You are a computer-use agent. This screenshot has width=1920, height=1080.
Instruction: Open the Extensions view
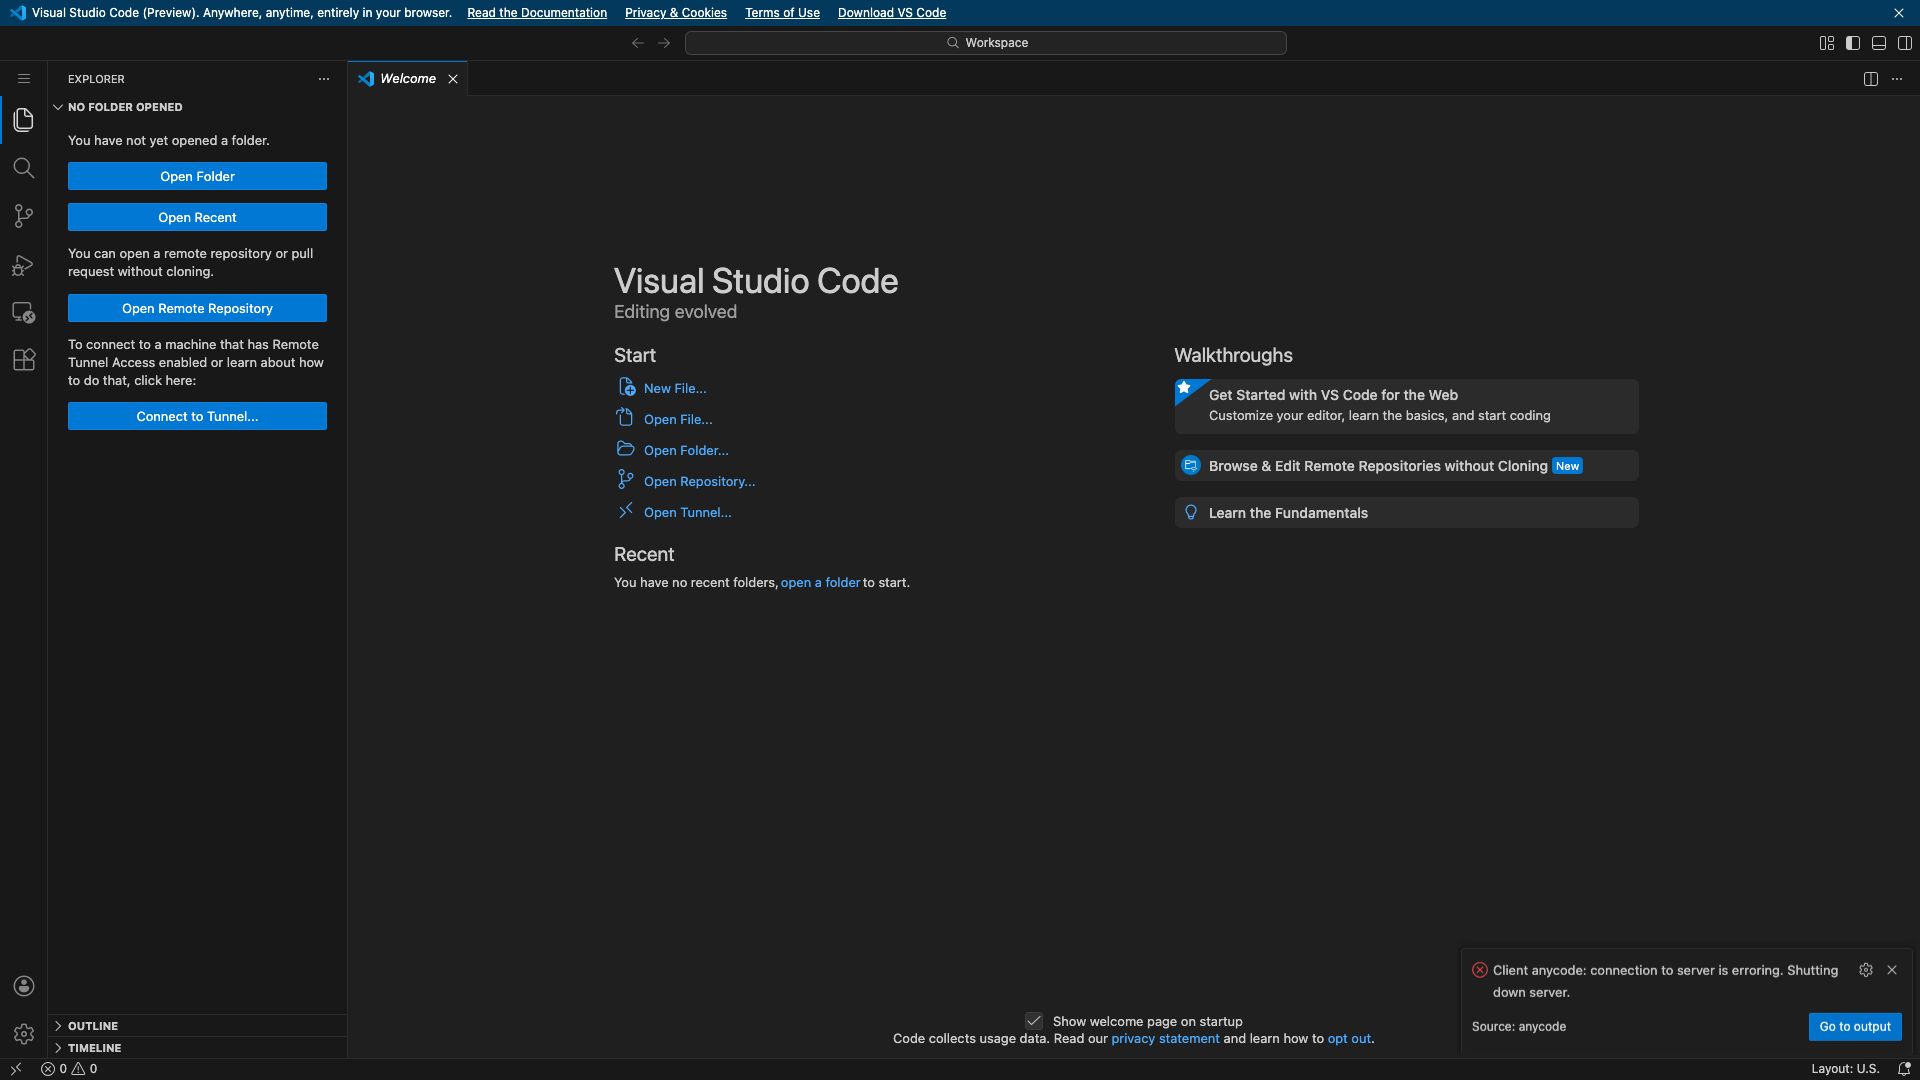tap(23, 360)
